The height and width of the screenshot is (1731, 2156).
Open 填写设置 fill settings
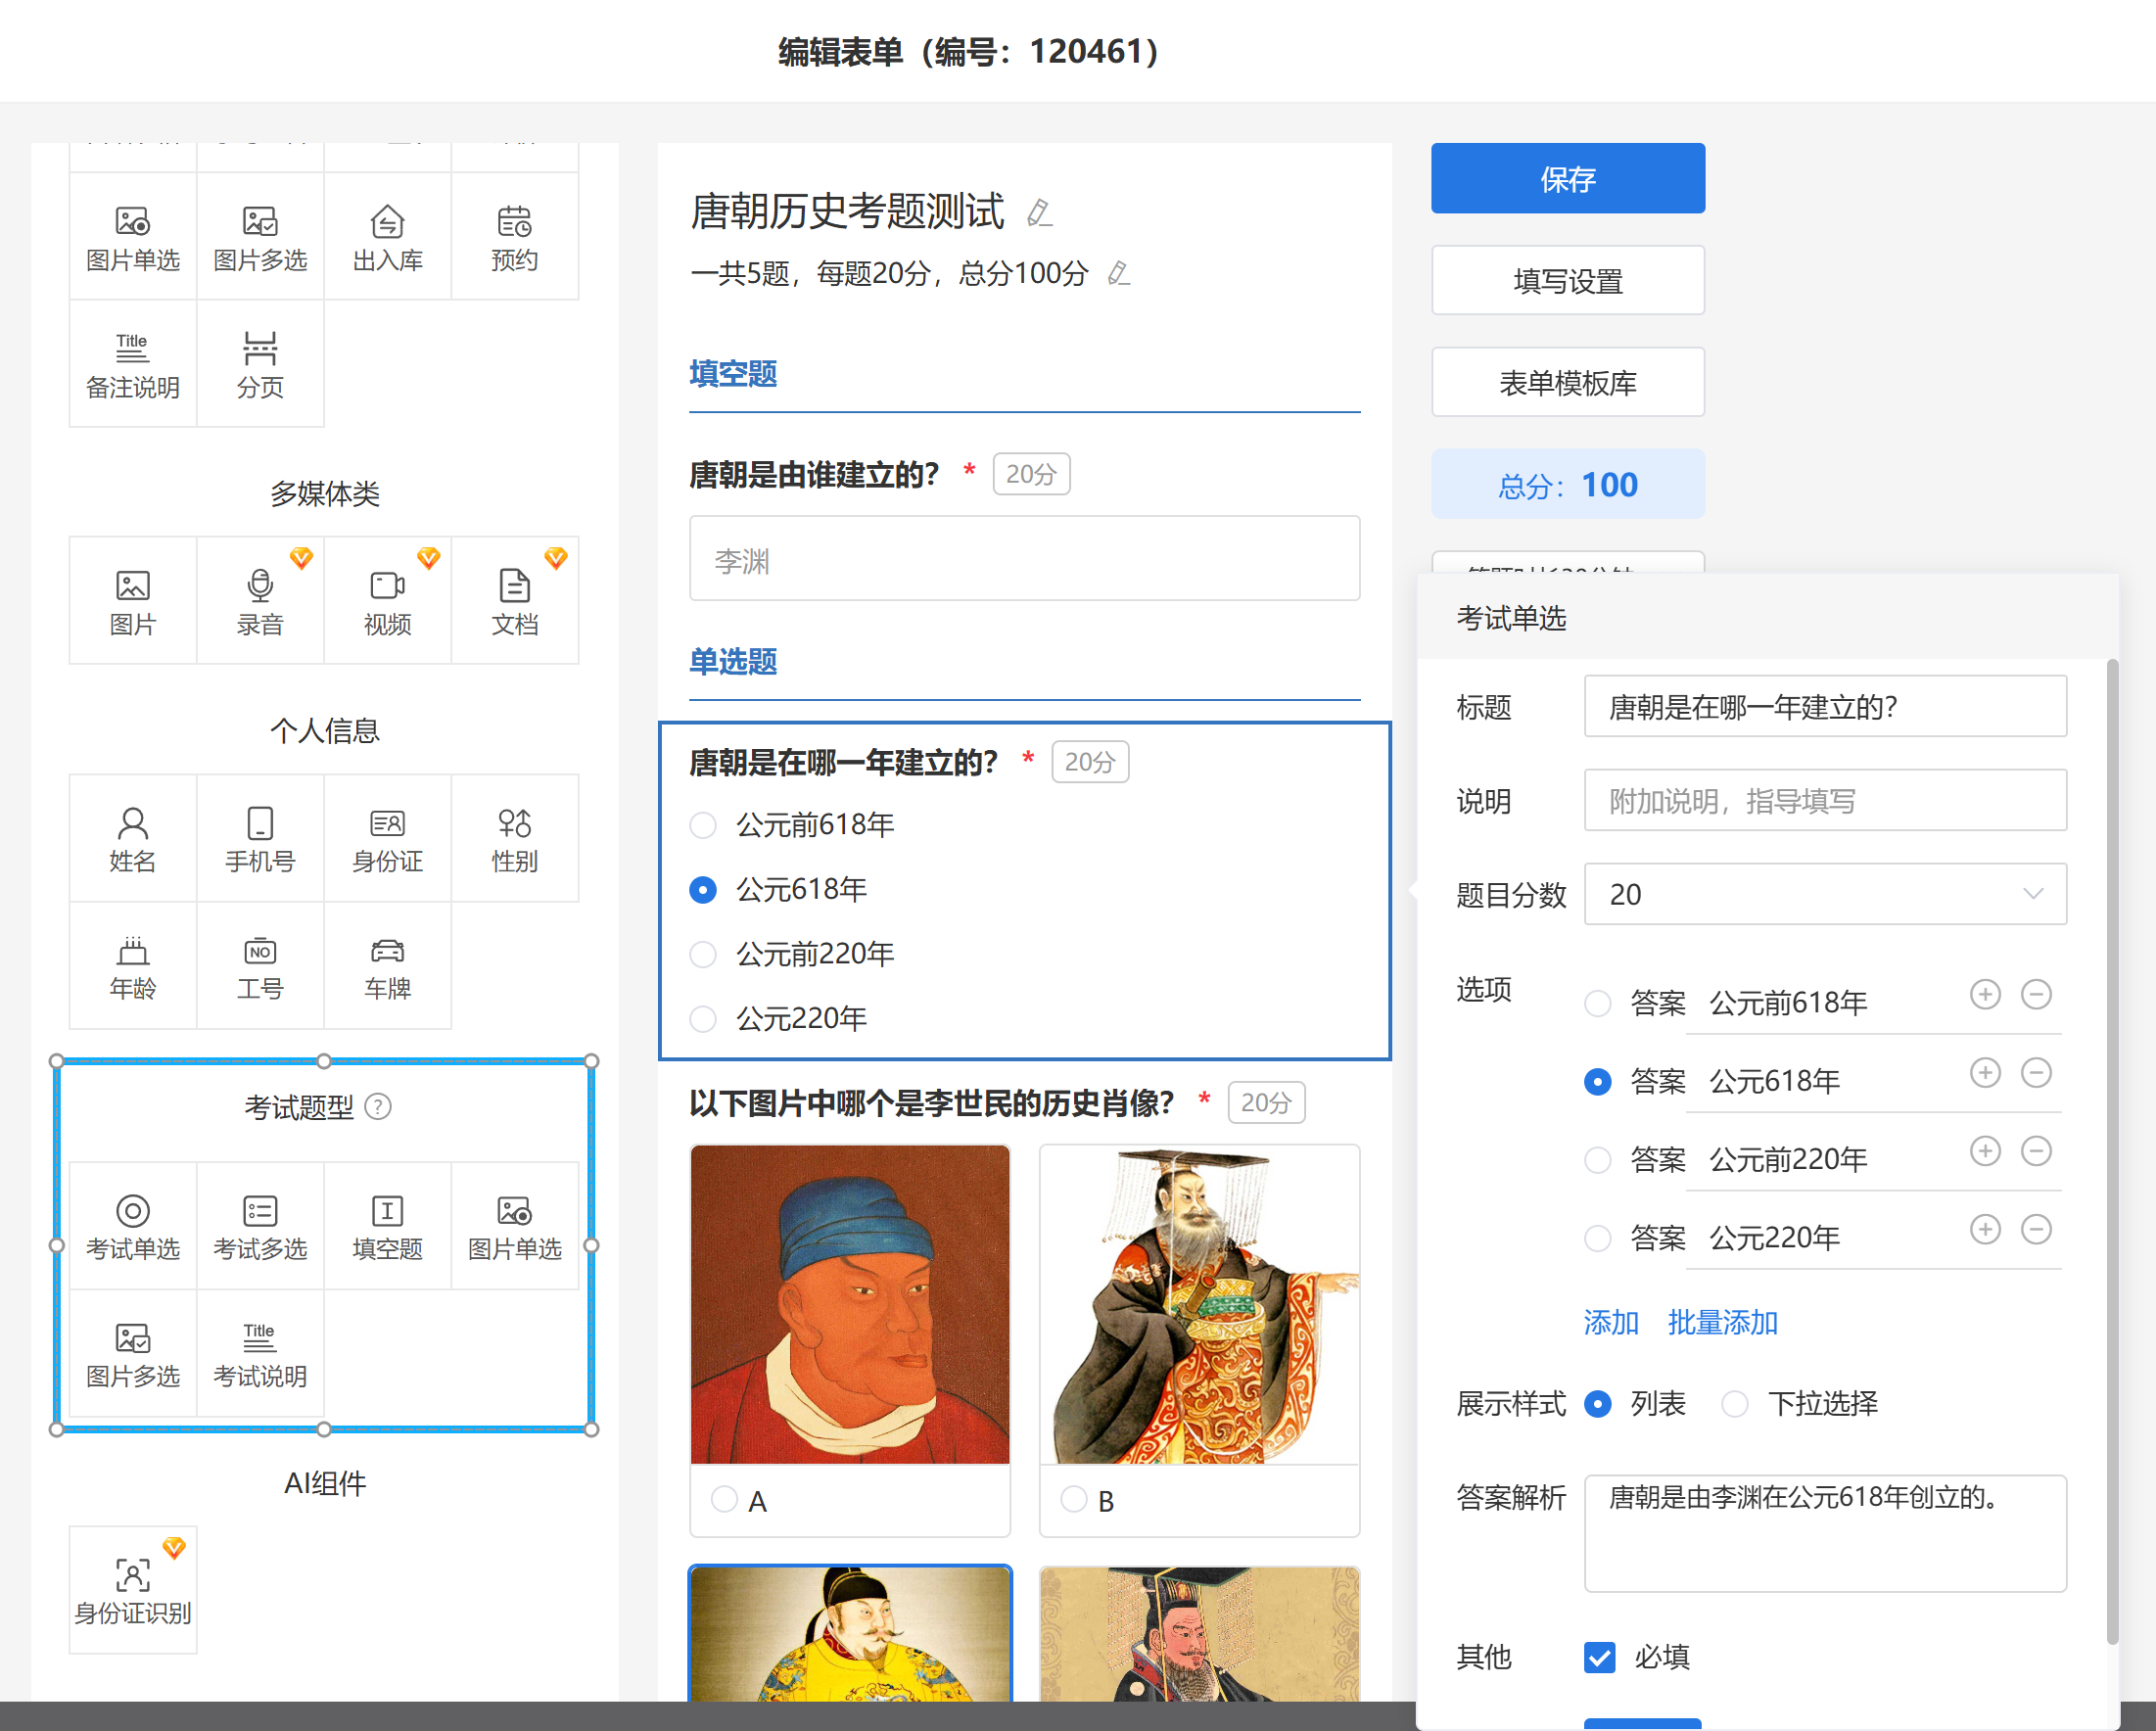tap(1566, 281)
